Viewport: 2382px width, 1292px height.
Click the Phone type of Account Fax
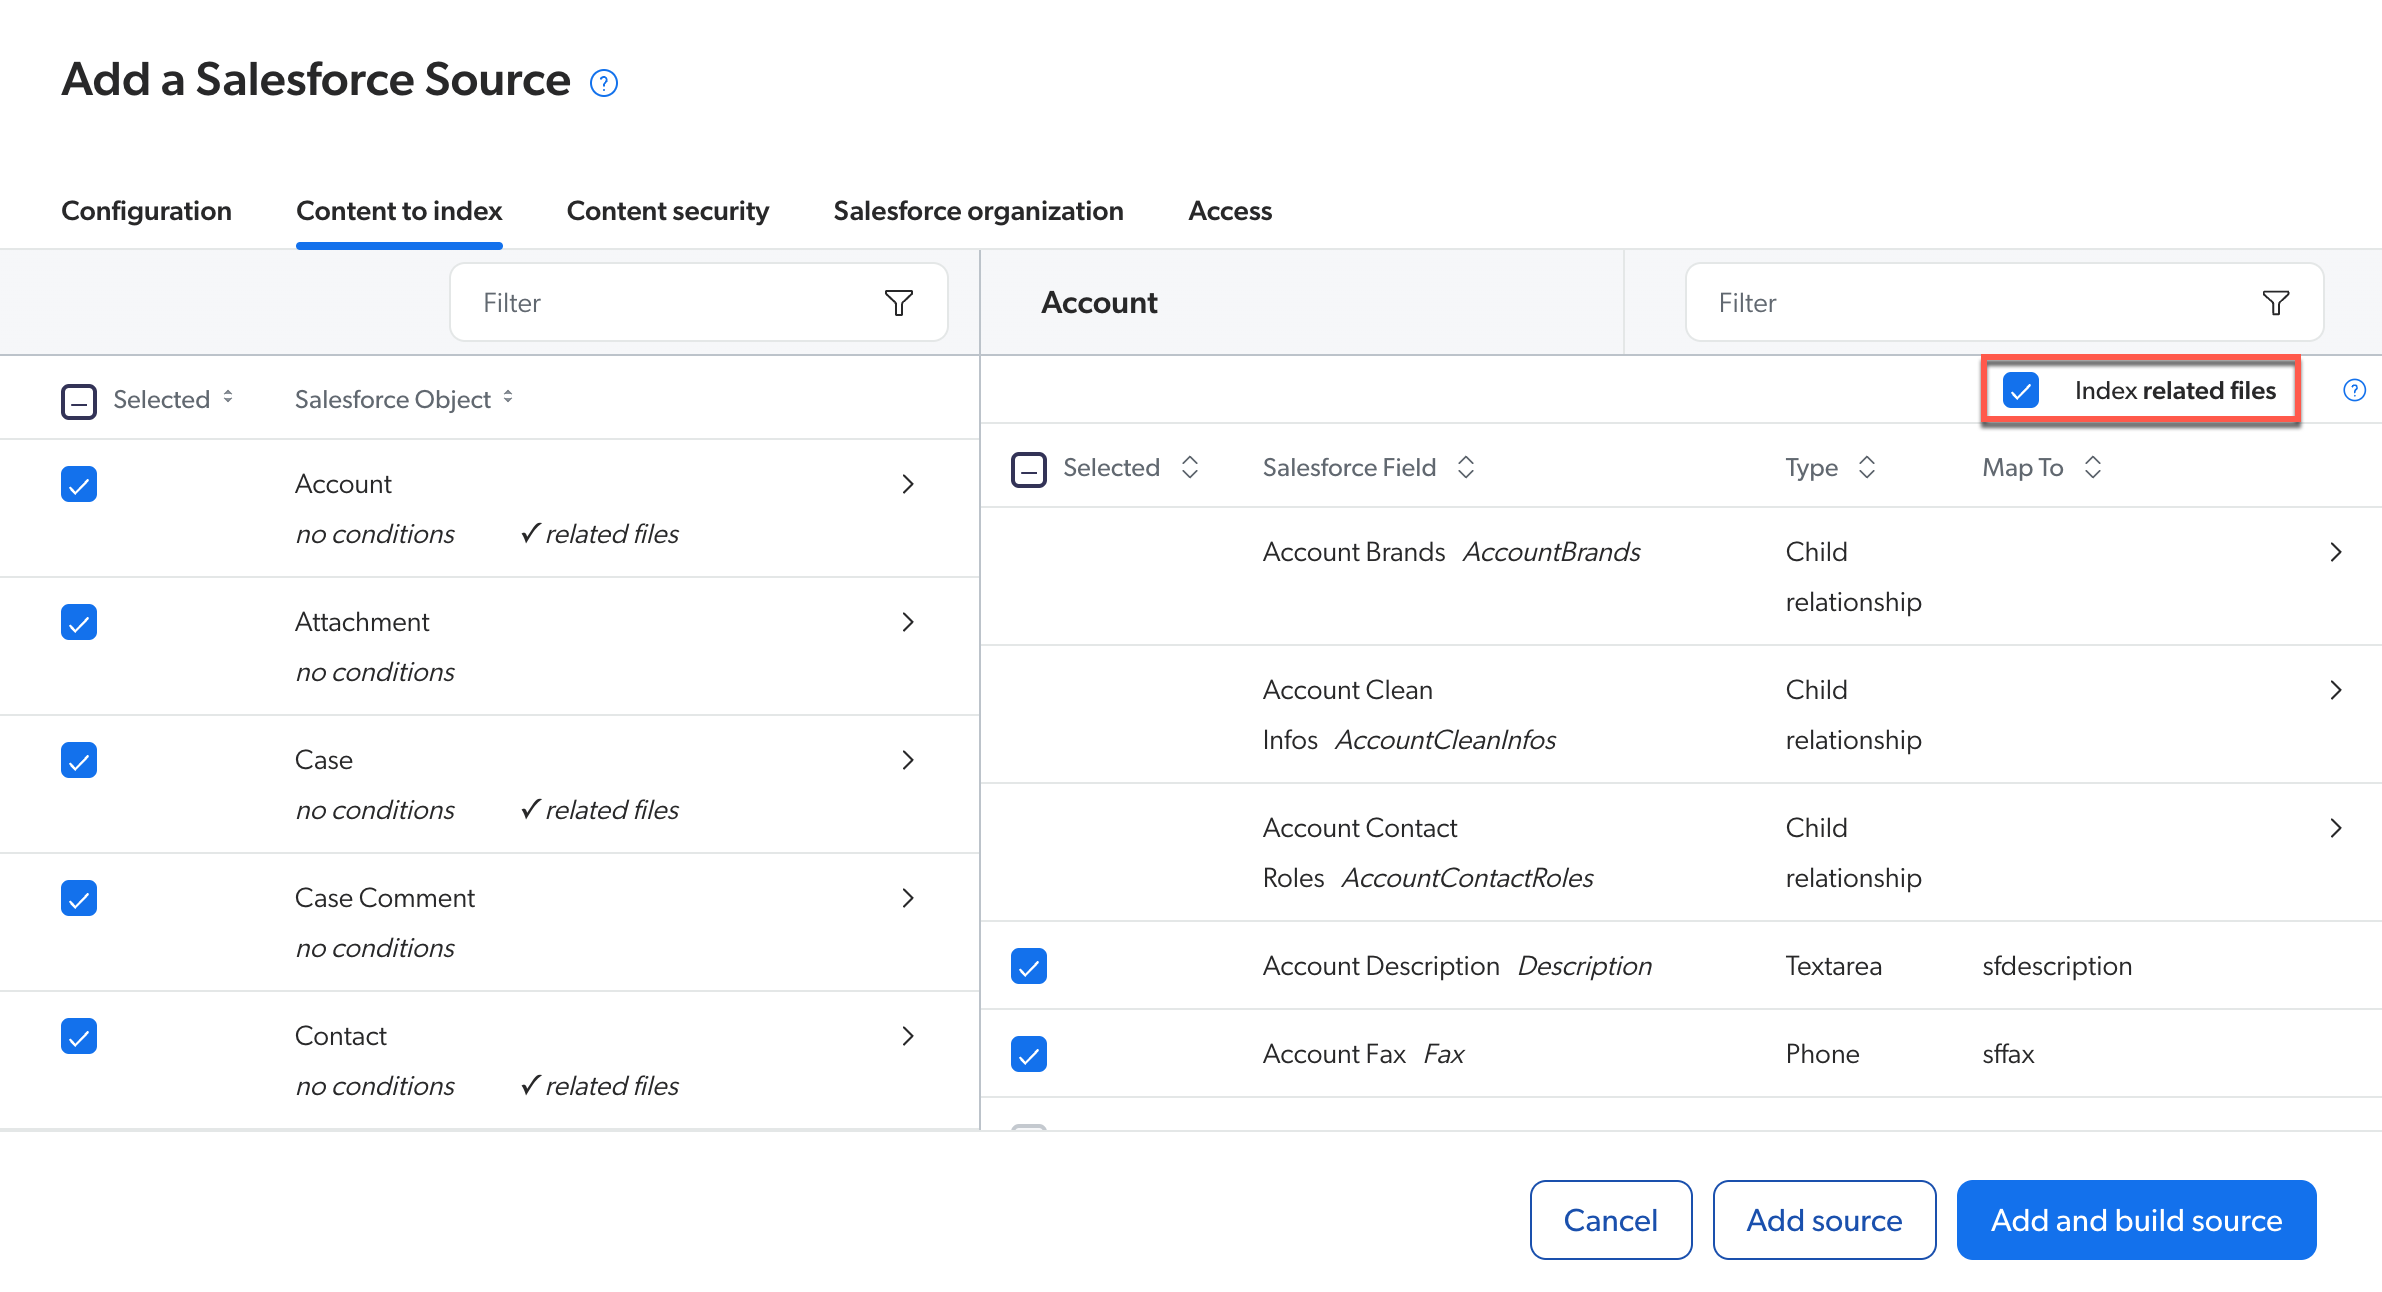tap(1822, 1054)
